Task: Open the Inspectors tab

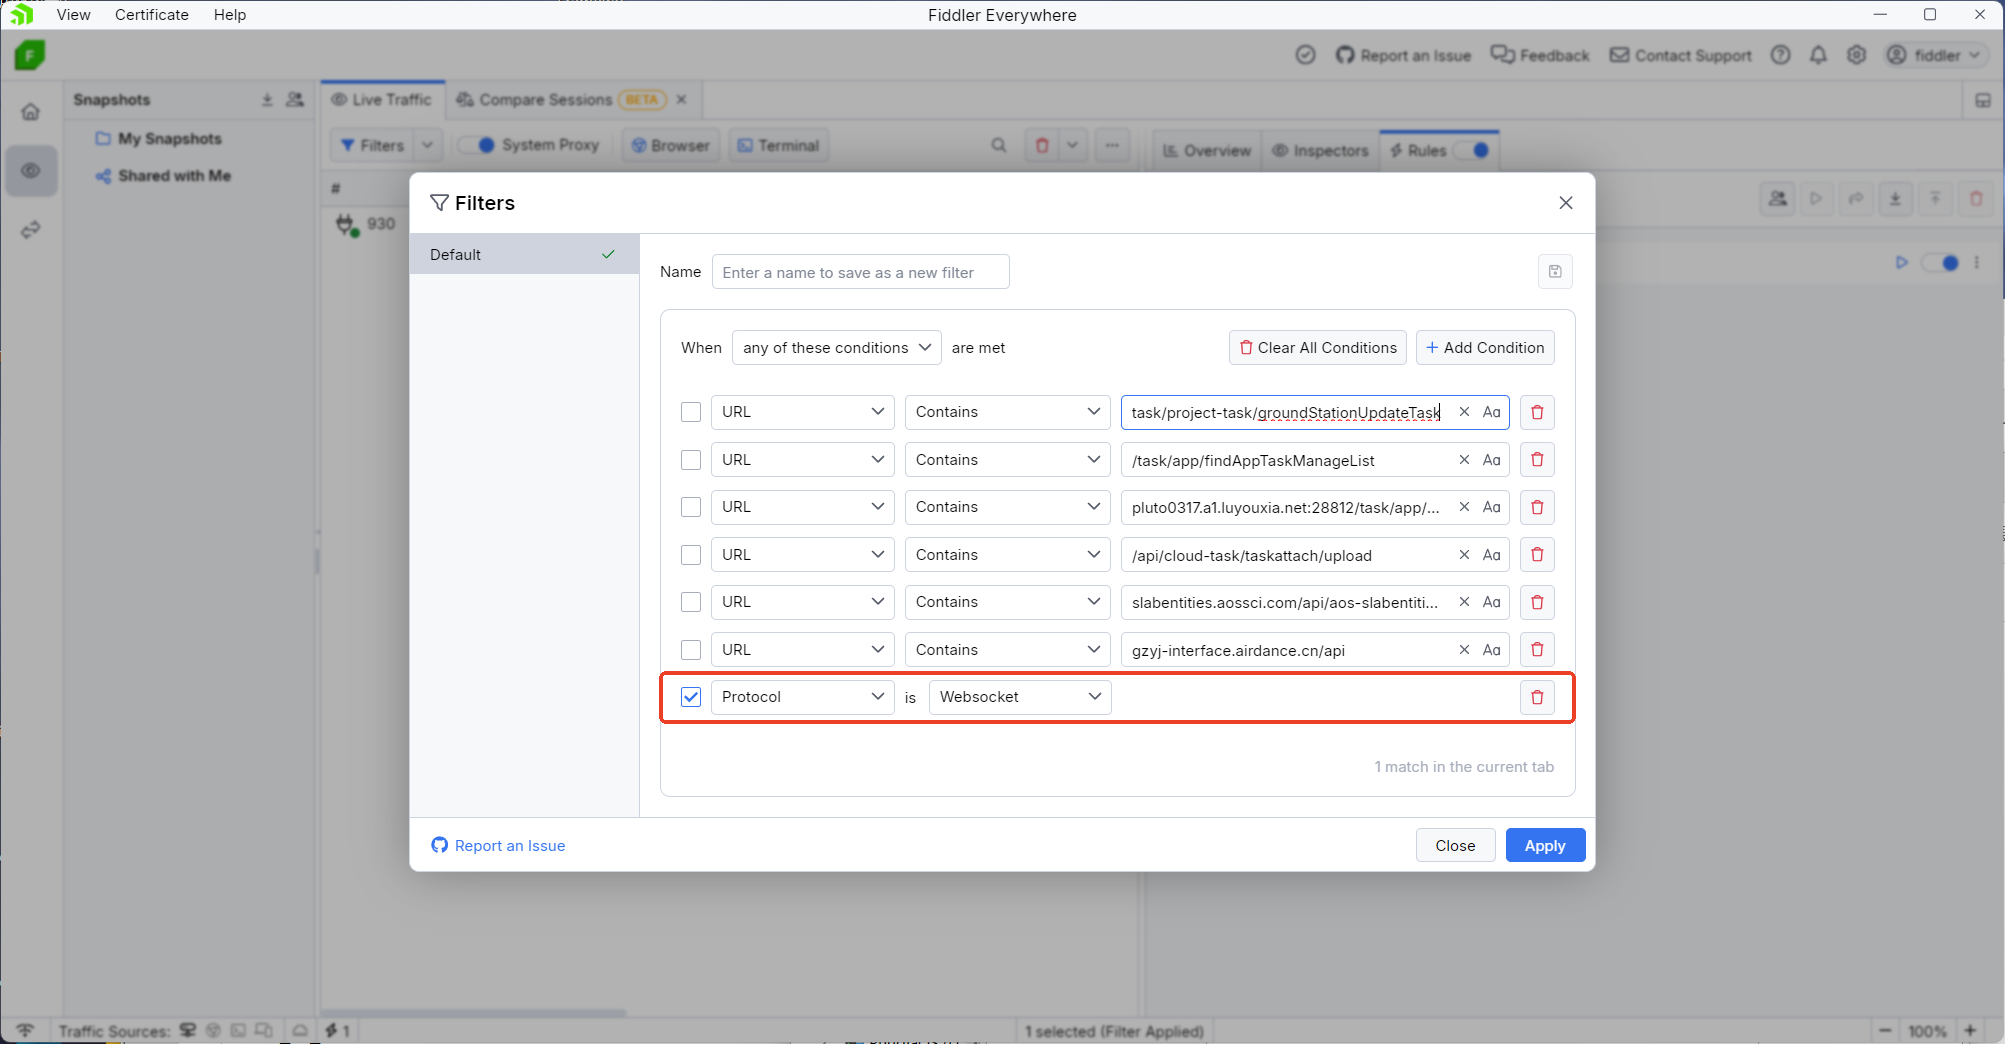Action: pyautogui.click(x=1320, y=150)
